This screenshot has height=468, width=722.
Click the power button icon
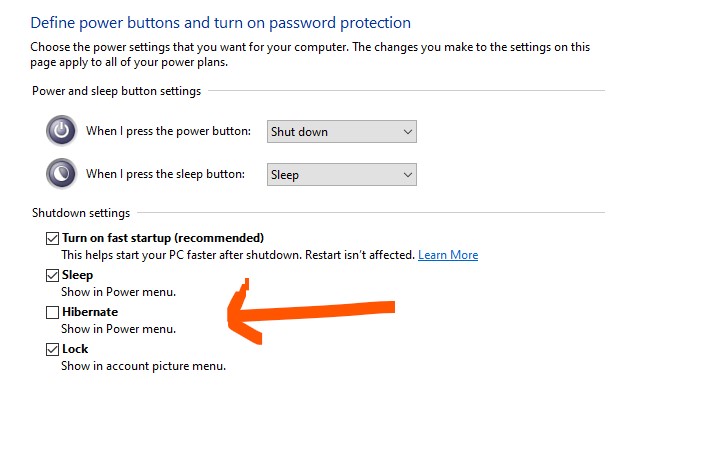[61, 131]
